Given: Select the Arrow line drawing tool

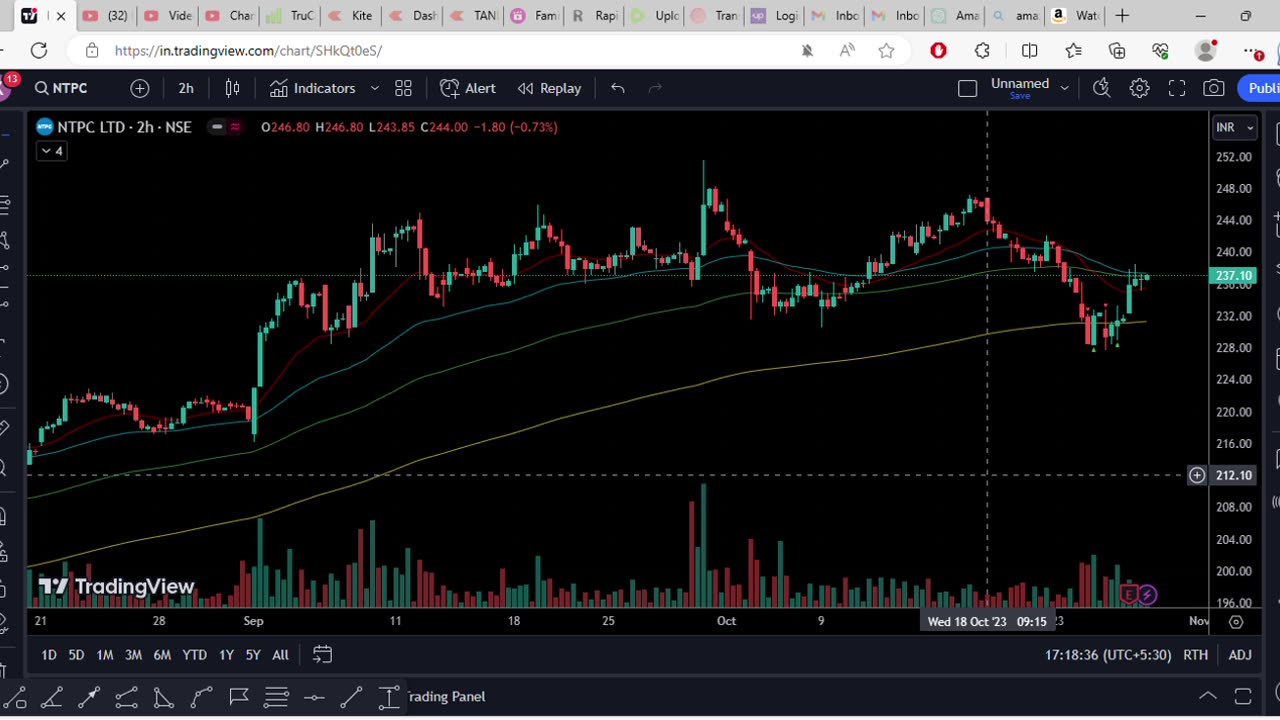Looking at the screenshot, I should (89, 697).
